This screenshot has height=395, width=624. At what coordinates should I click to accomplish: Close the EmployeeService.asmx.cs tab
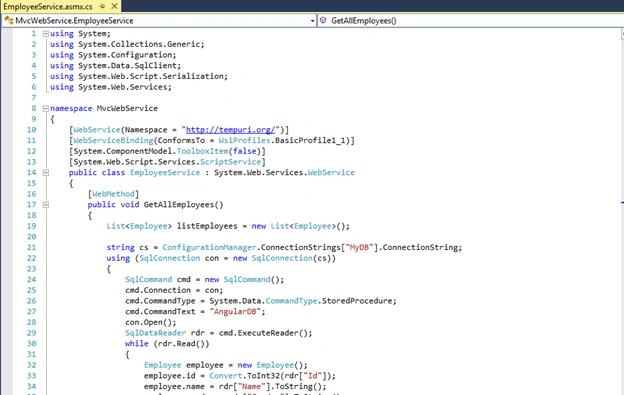[x=114, y=6]
